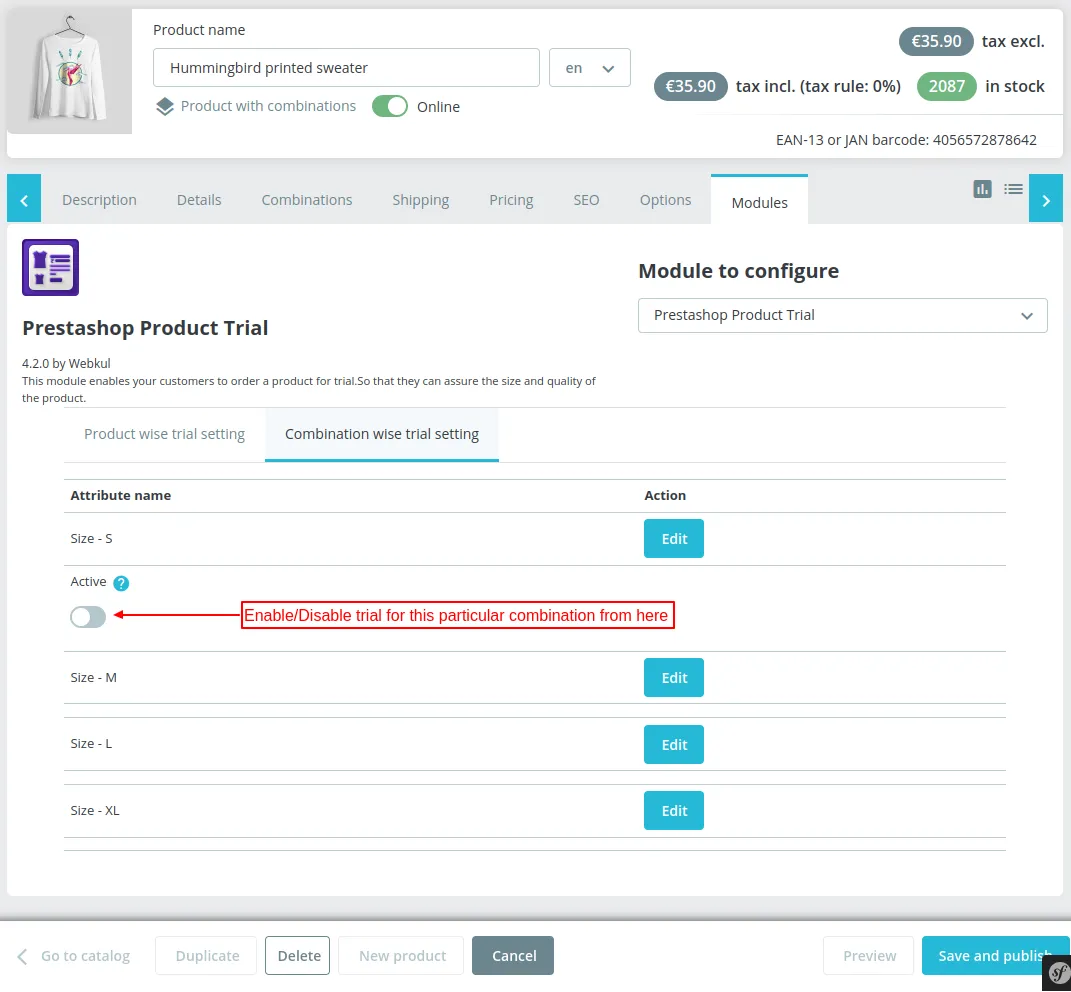Click the Symfony debug toolbar icon
Image resolution: width=1071 pixels, height=992 pixels.
1056,973
